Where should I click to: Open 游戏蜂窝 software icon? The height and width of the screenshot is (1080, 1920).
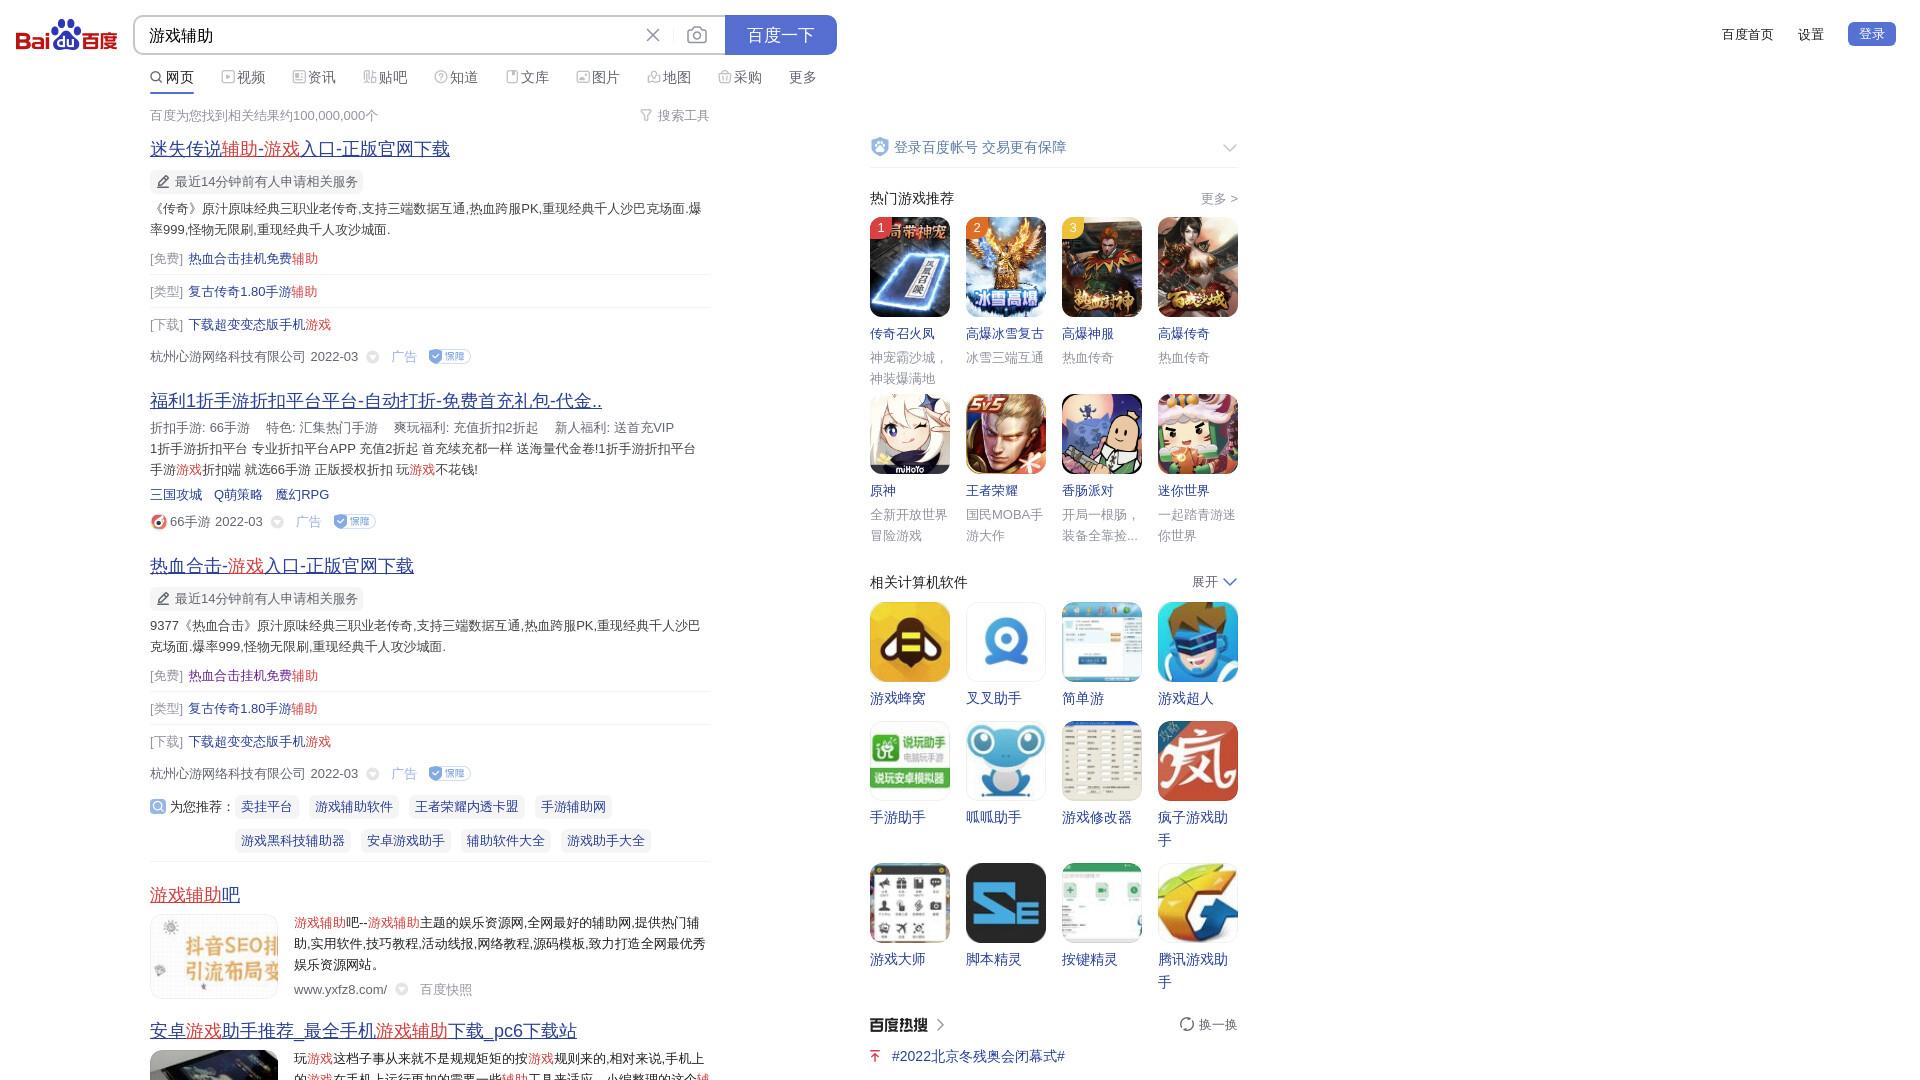(910, 642)
